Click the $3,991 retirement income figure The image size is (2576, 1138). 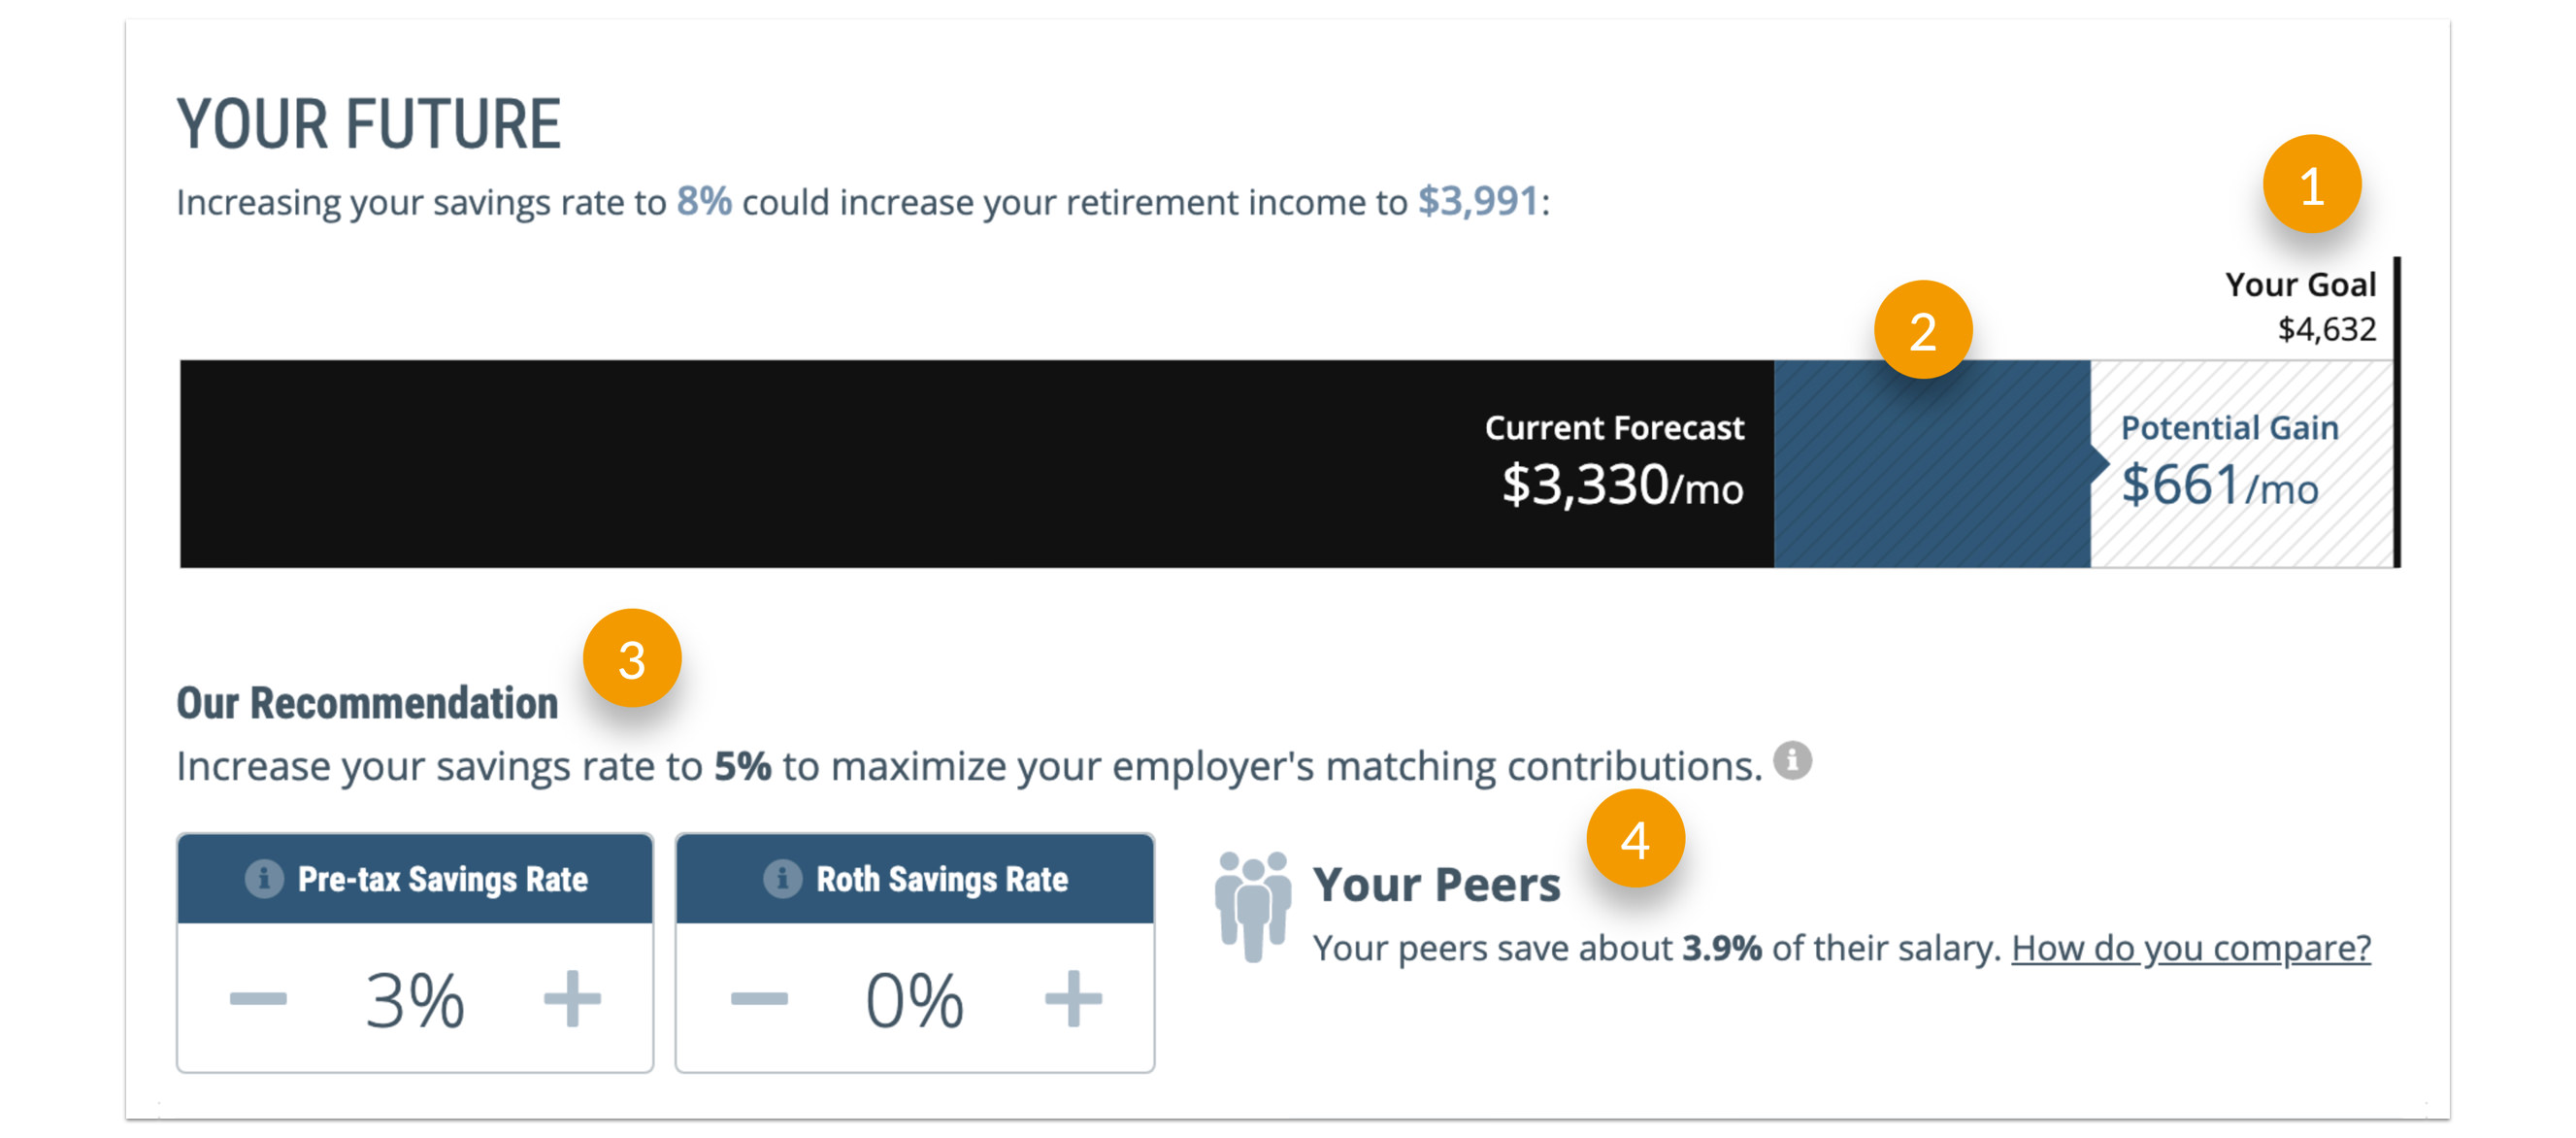tap(1477, 202)
